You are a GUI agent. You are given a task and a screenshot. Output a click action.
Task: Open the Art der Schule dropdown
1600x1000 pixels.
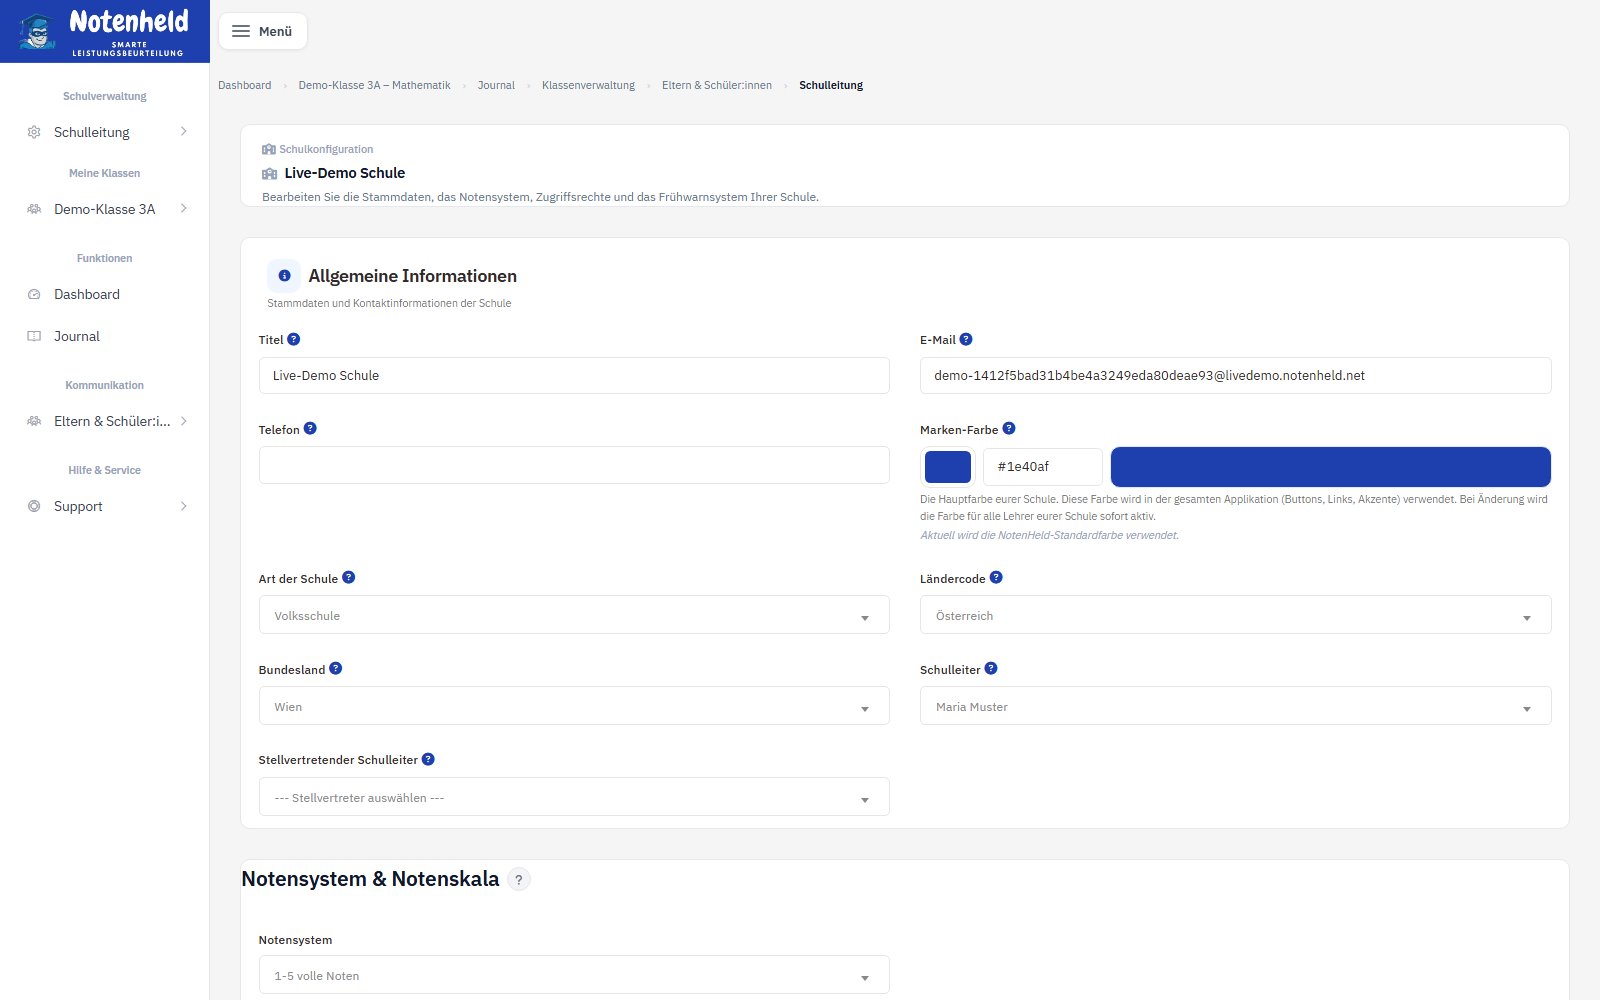pos(574,615)
